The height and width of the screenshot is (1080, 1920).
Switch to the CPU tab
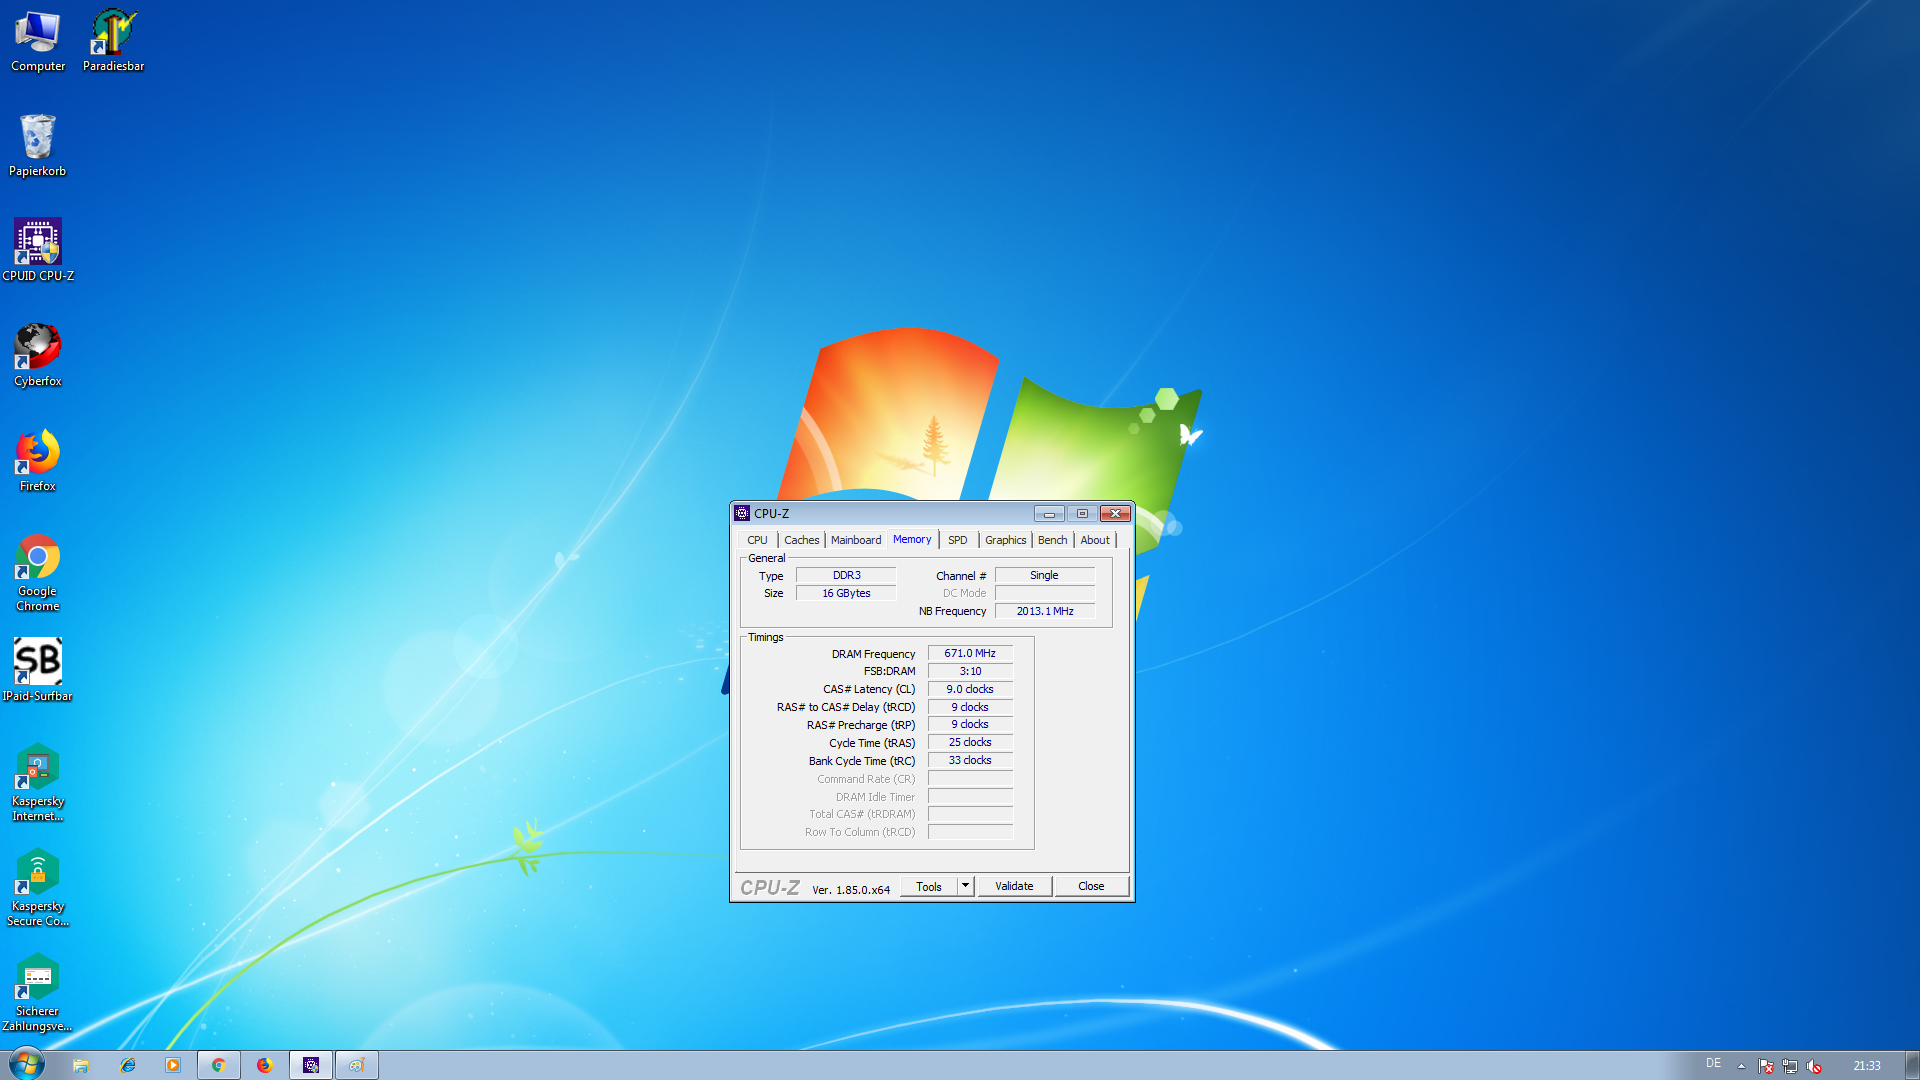757,540
